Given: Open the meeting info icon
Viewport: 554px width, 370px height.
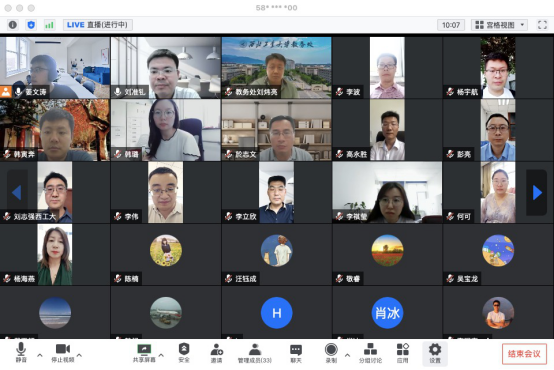Looking at the screenshot, I should 13,25.
